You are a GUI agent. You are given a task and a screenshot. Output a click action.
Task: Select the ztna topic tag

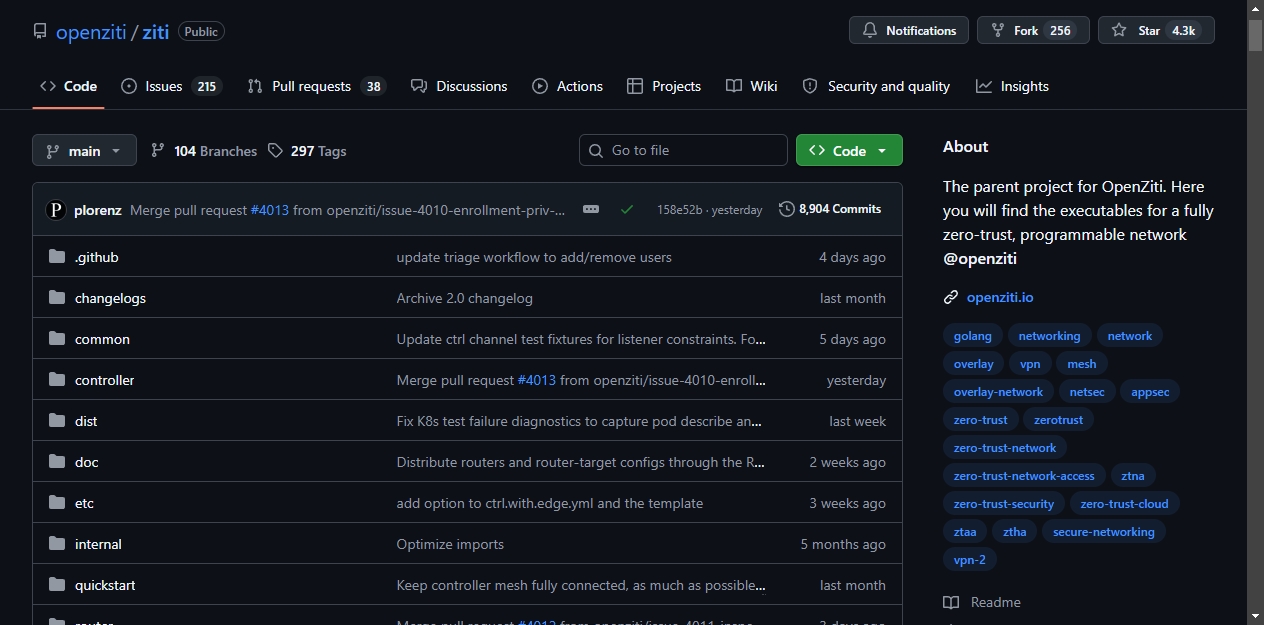coord(1133,476)
